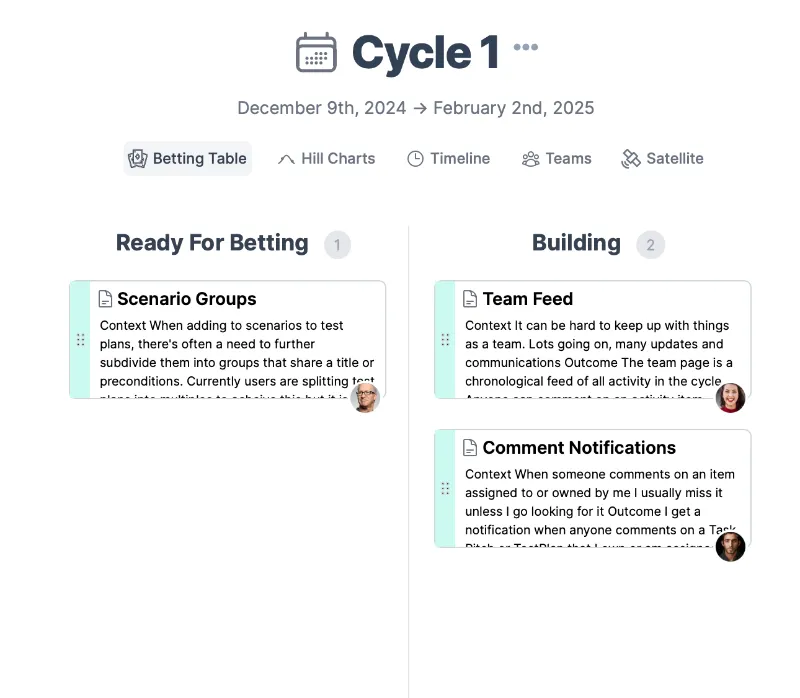Click the document icon beside Team Feed

pyautogui.click(x=470, y=299)
